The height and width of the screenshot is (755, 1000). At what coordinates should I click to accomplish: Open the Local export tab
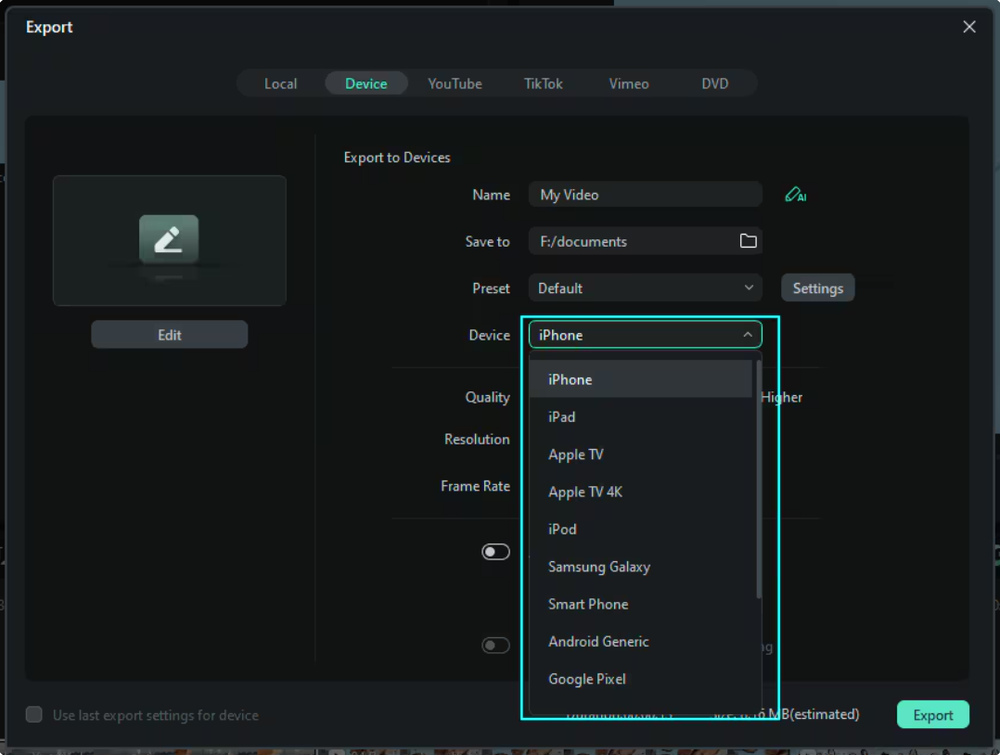coord(280,83)
